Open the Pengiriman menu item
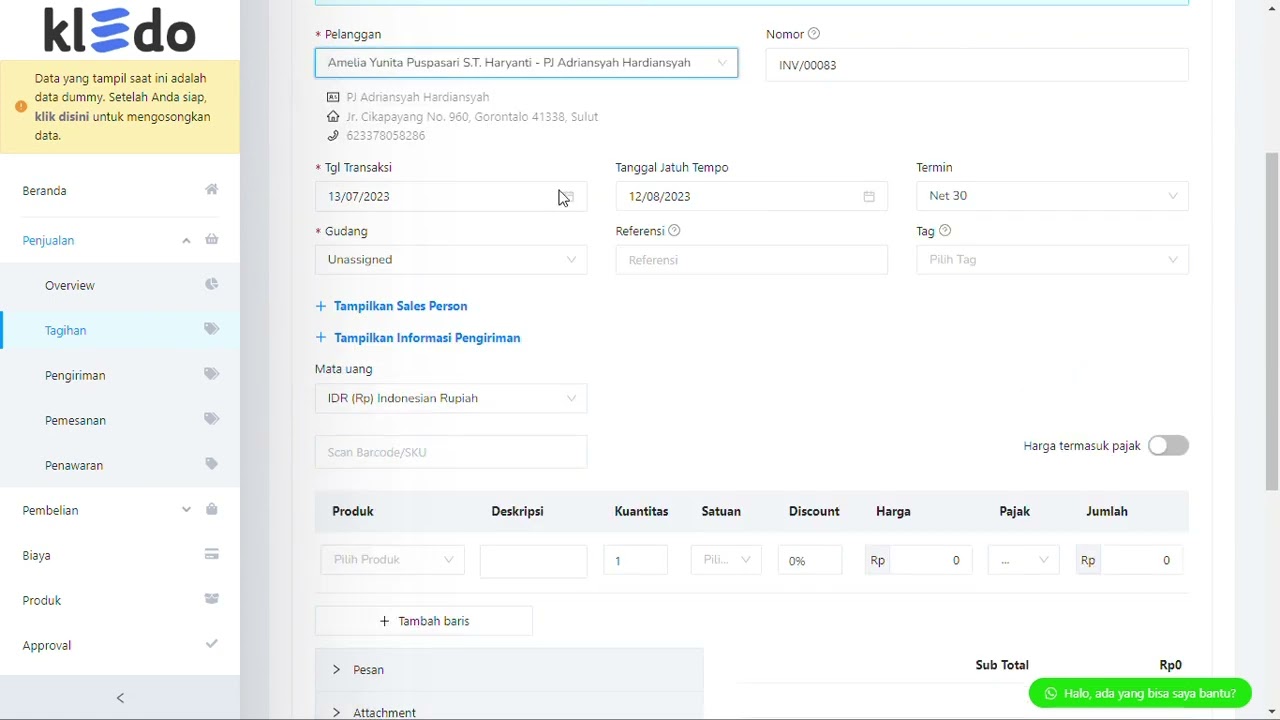The height and width of the screenshot is (720, 1280). pyautogui.click(x=75, y=375)
